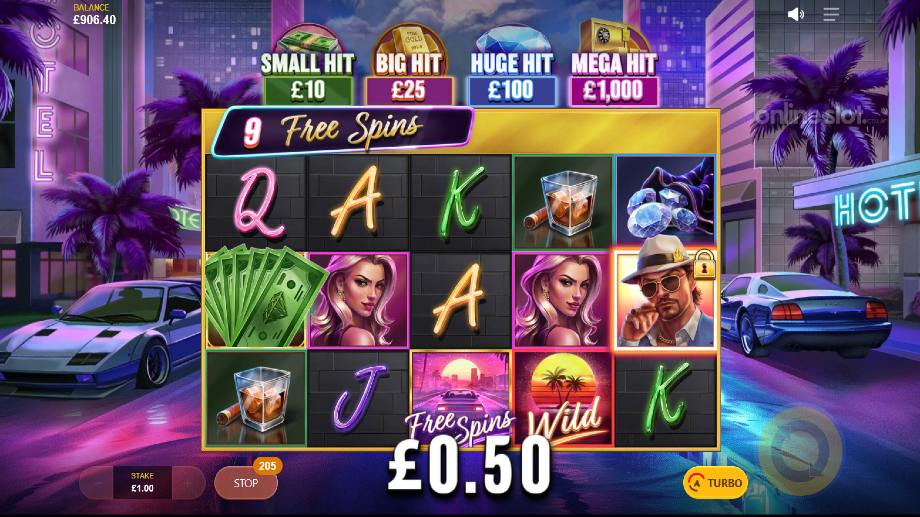This screenshot has width=920, height=517.
Task: Select the Big Hit £25 jackpot
Action: pos(409,66)
